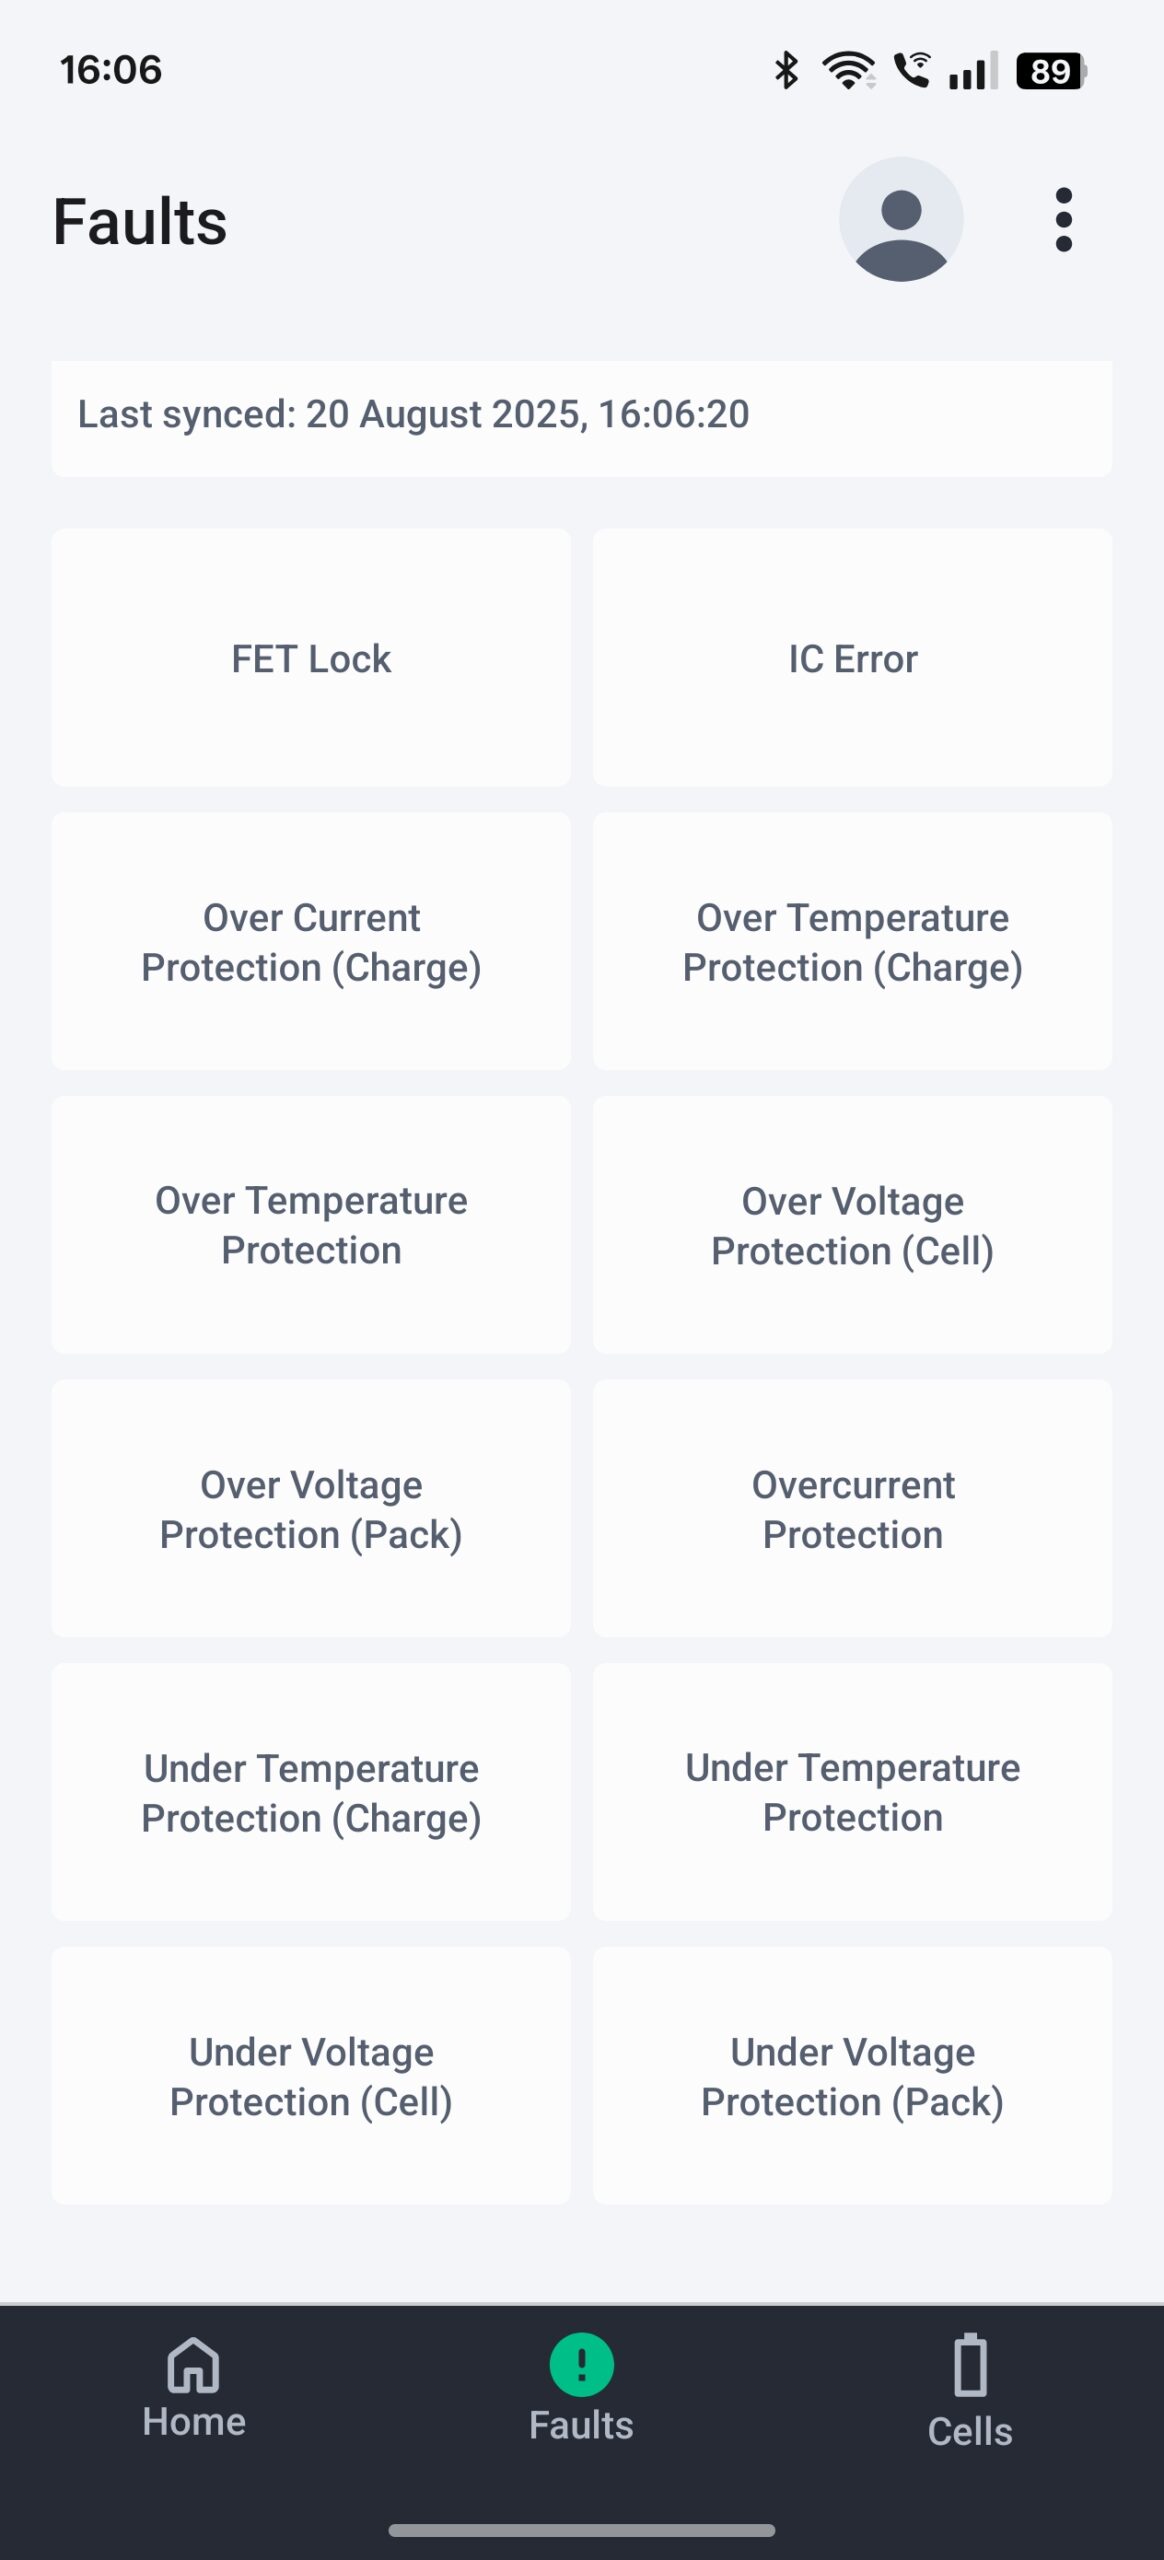
Task: Select the Overcurrent Protection card
Action: (x=852, y=1509)
